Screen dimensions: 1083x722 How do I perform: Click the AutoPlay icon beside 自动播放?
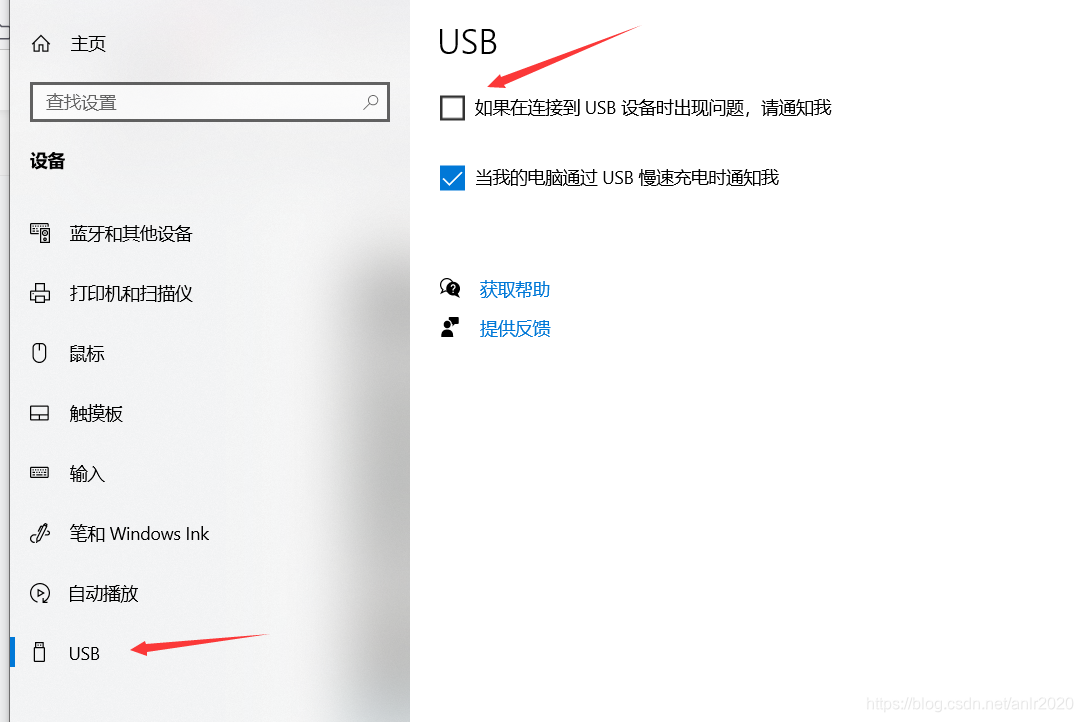[x=40, y=593]
